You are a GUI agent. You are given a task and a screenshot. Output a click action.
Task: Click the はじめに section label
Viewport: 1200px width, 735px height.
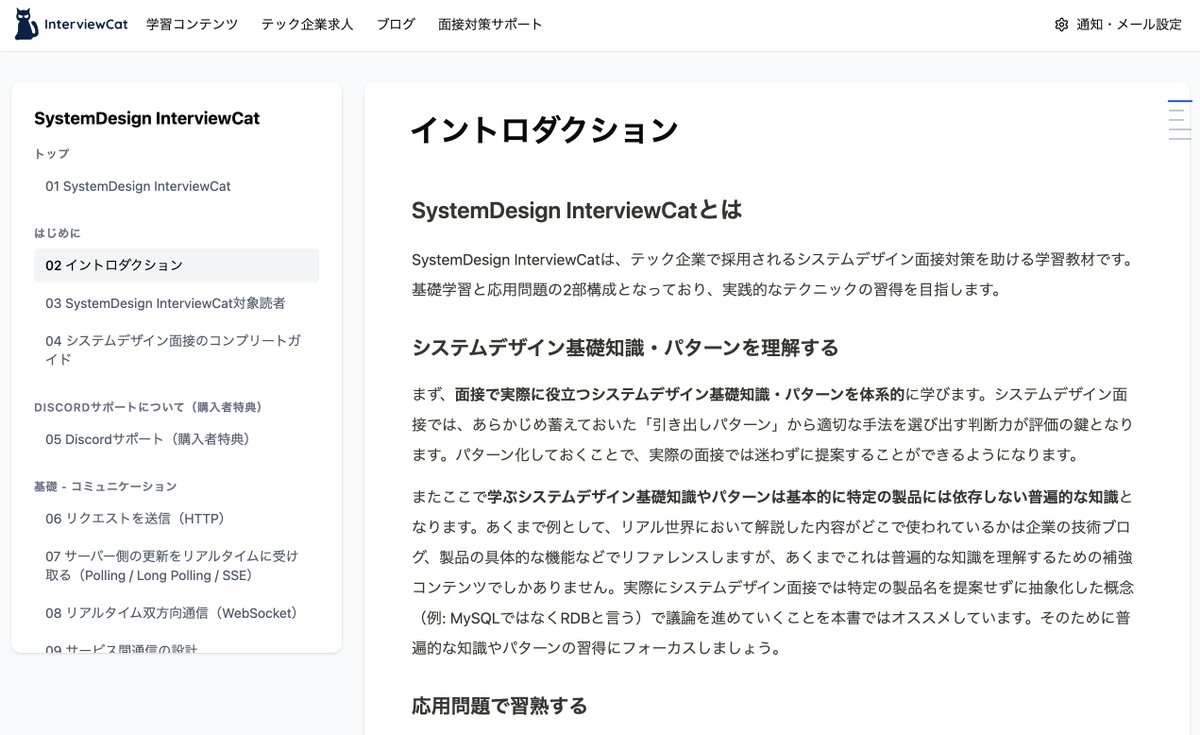click(x=57, y=233)
